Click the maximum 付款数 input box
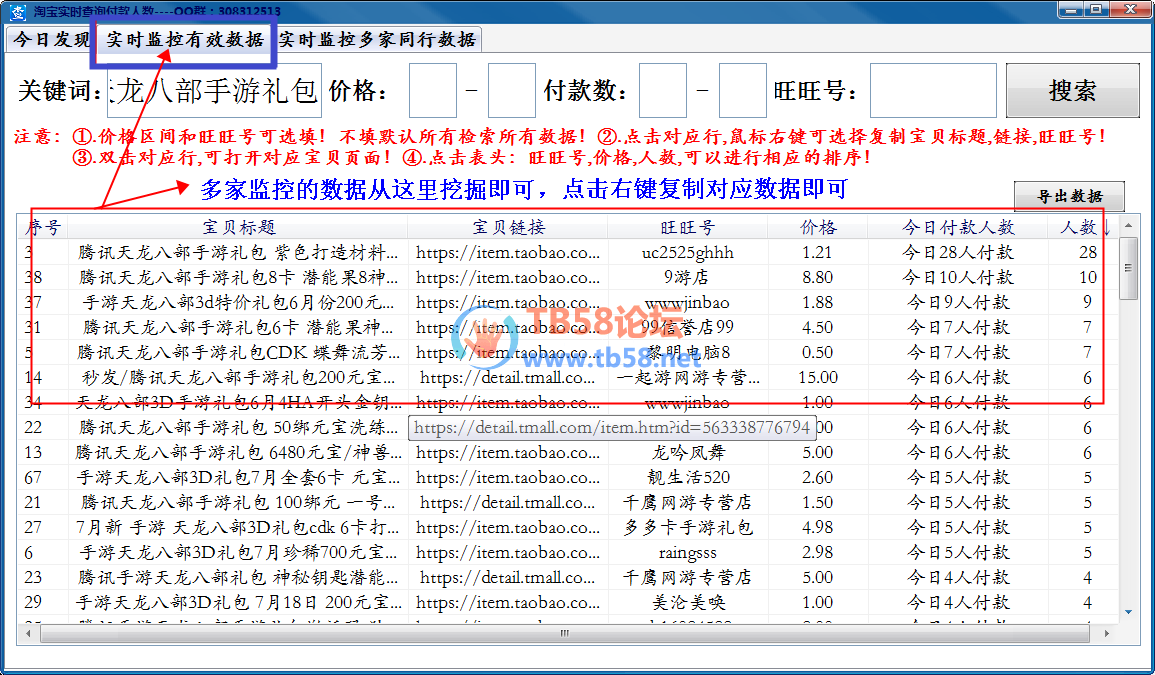This screenshot has height=675, width=1155. coord(742,91)
